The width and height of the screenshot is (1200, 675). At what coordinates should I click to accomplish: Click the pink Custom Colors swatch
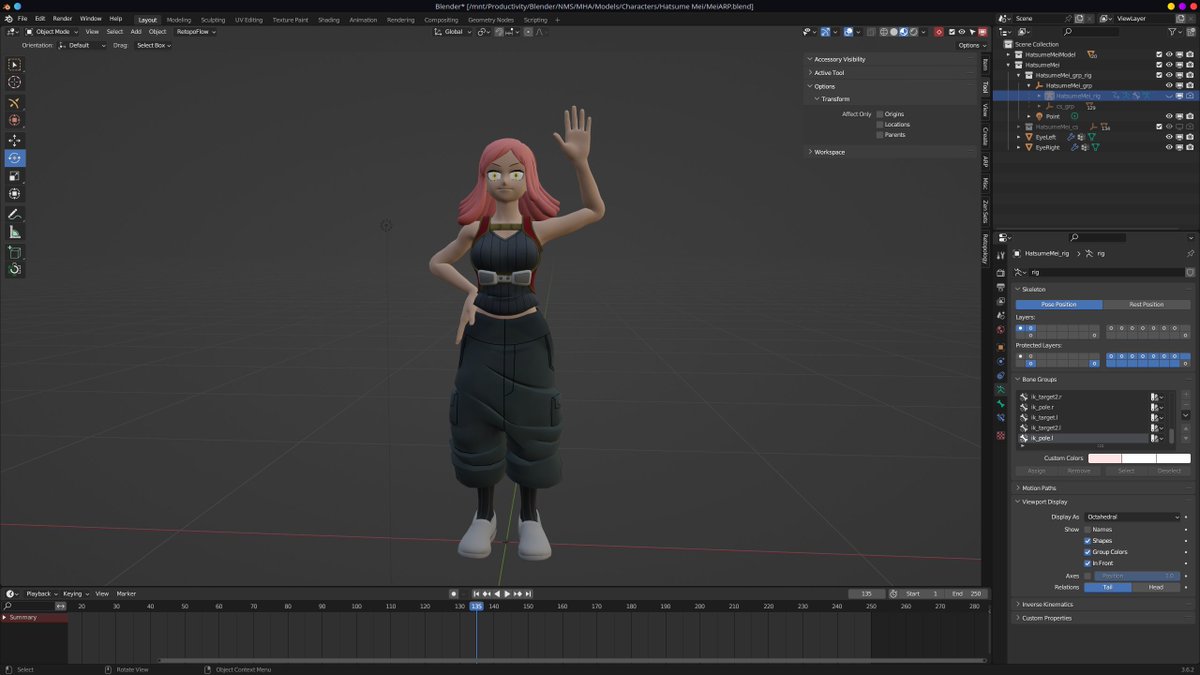point(1105,458)
